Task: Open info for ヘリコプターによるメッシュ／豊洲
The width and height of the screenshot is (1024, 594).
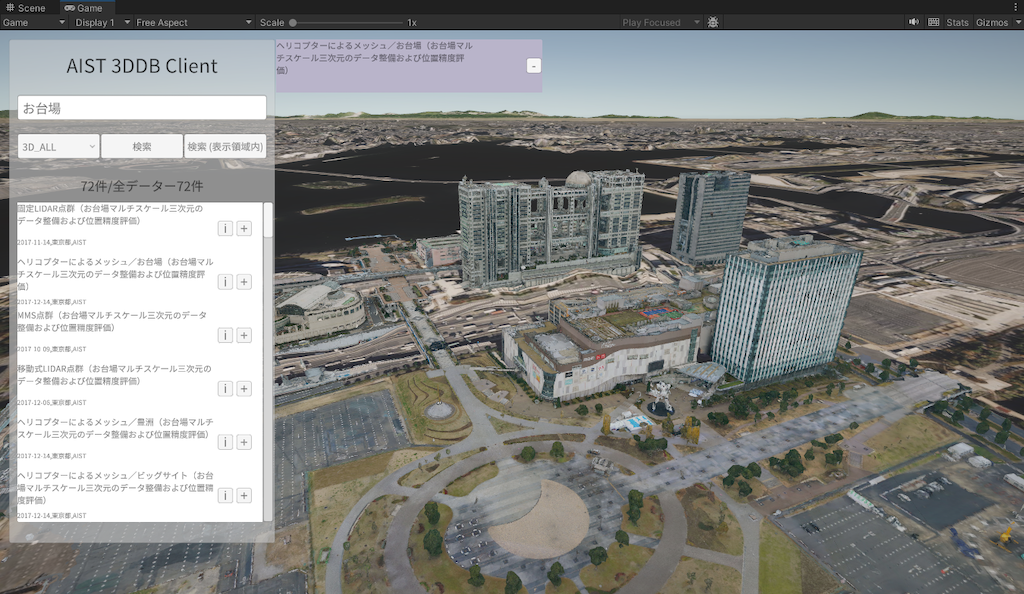Action: point(225,443)
